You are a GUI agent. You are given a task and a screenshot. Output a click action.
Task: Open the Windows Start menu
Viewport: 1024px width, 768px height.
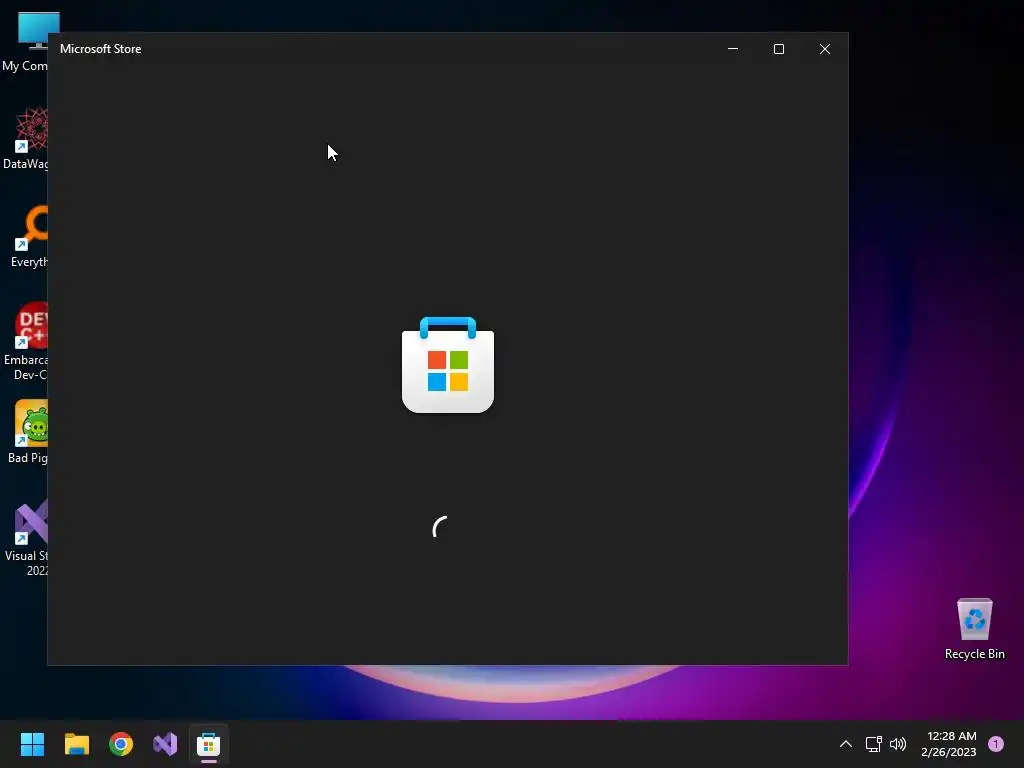coord(32,744)
